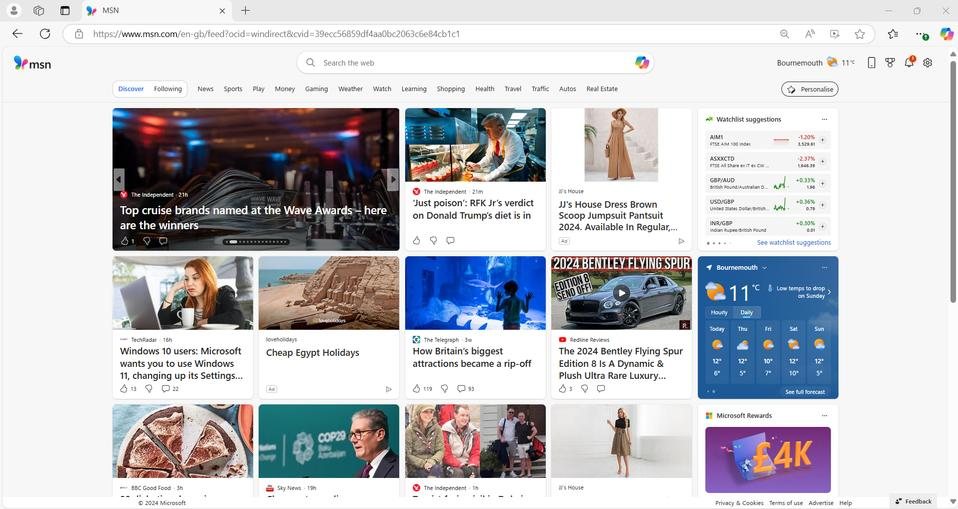Add GBP/AUD to watchlist

click(x=822, y=183)
